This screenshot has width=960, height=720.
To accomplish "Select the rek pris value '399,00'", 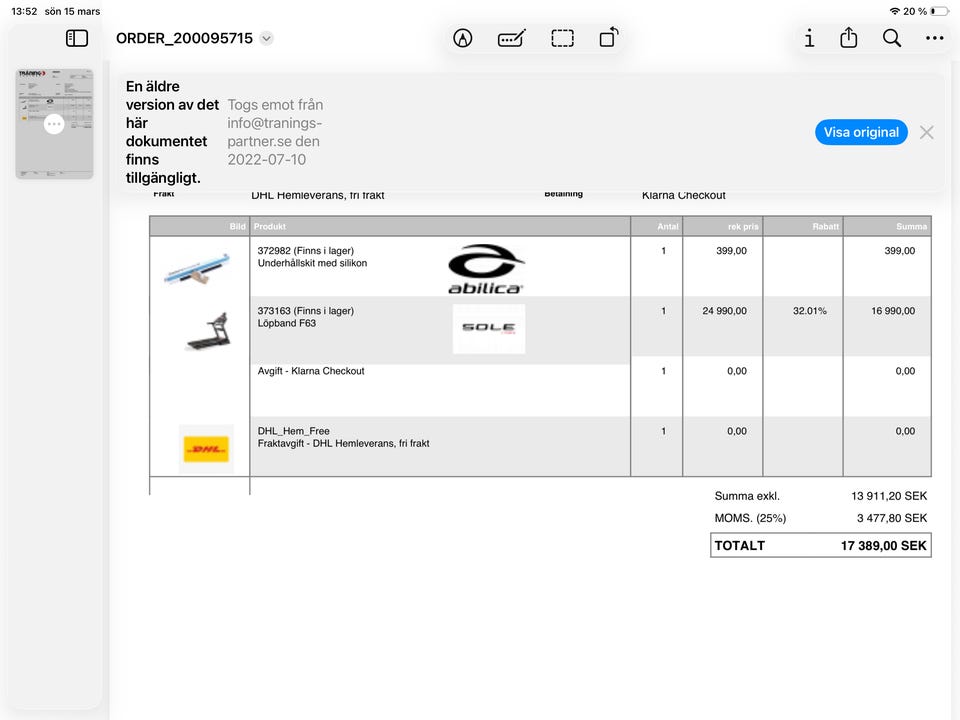I will tap(732, 250).
